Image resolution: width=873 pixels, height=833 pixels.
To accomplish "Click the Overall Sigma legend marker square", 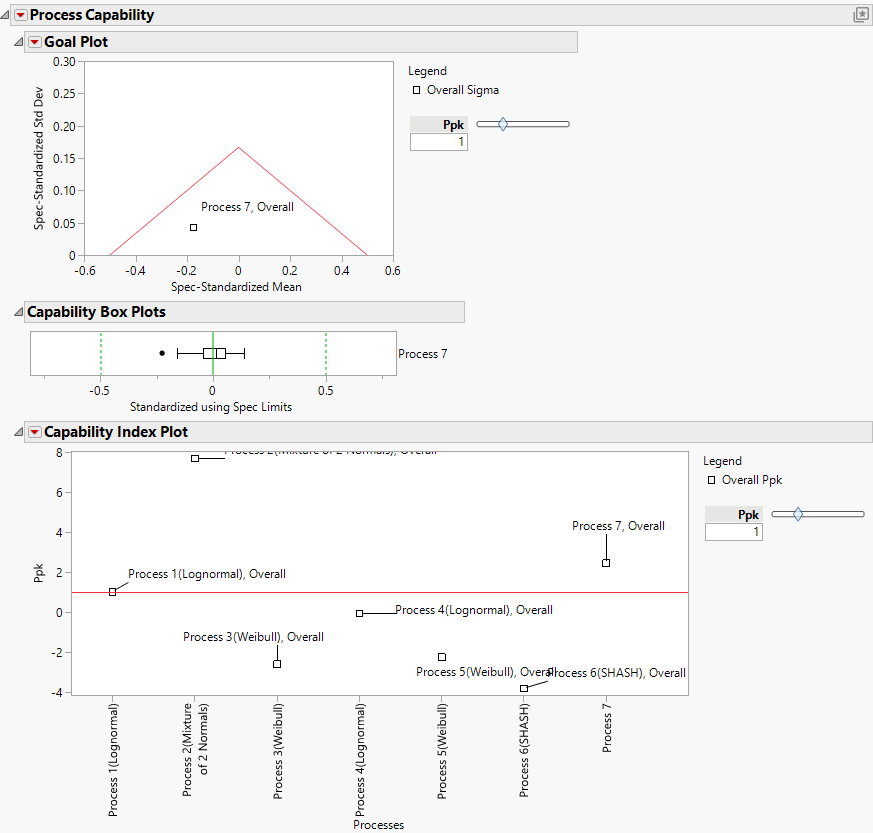I will (416, 89).
